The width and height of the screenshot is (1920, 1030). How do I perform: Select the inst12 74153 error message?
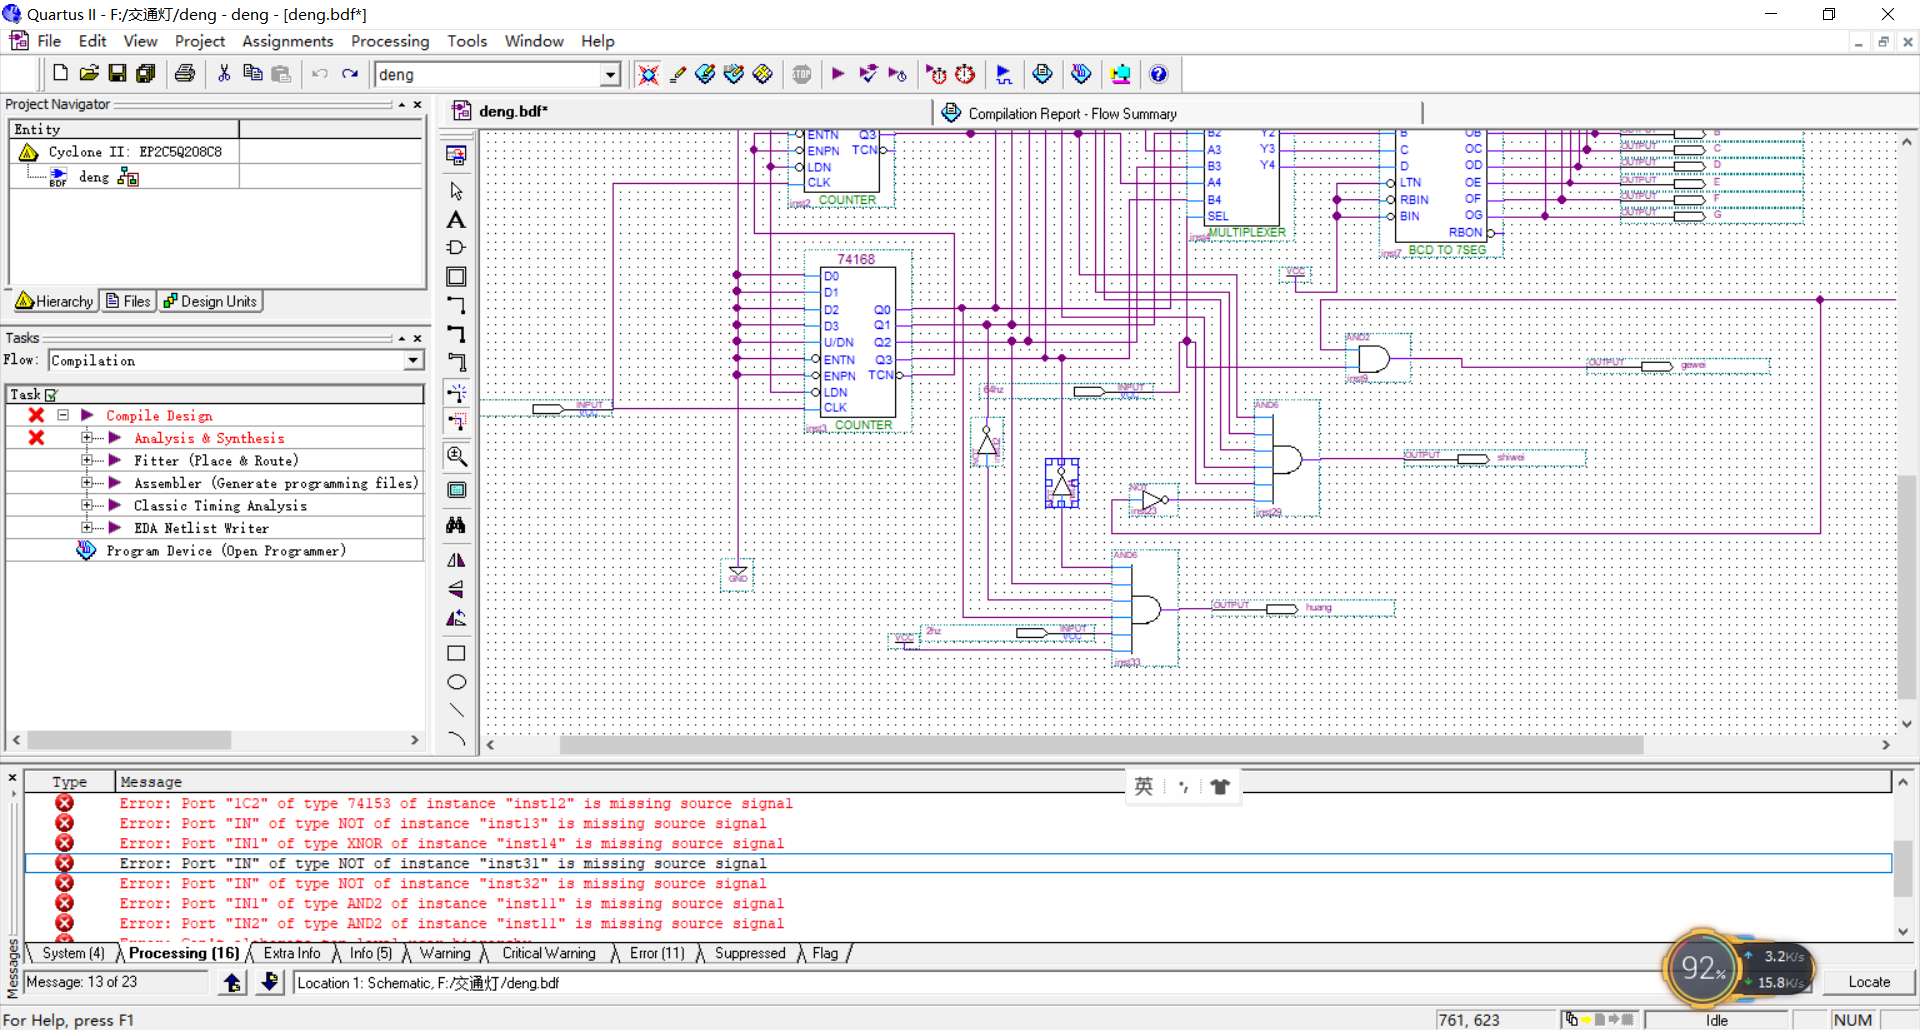point(456,803)
